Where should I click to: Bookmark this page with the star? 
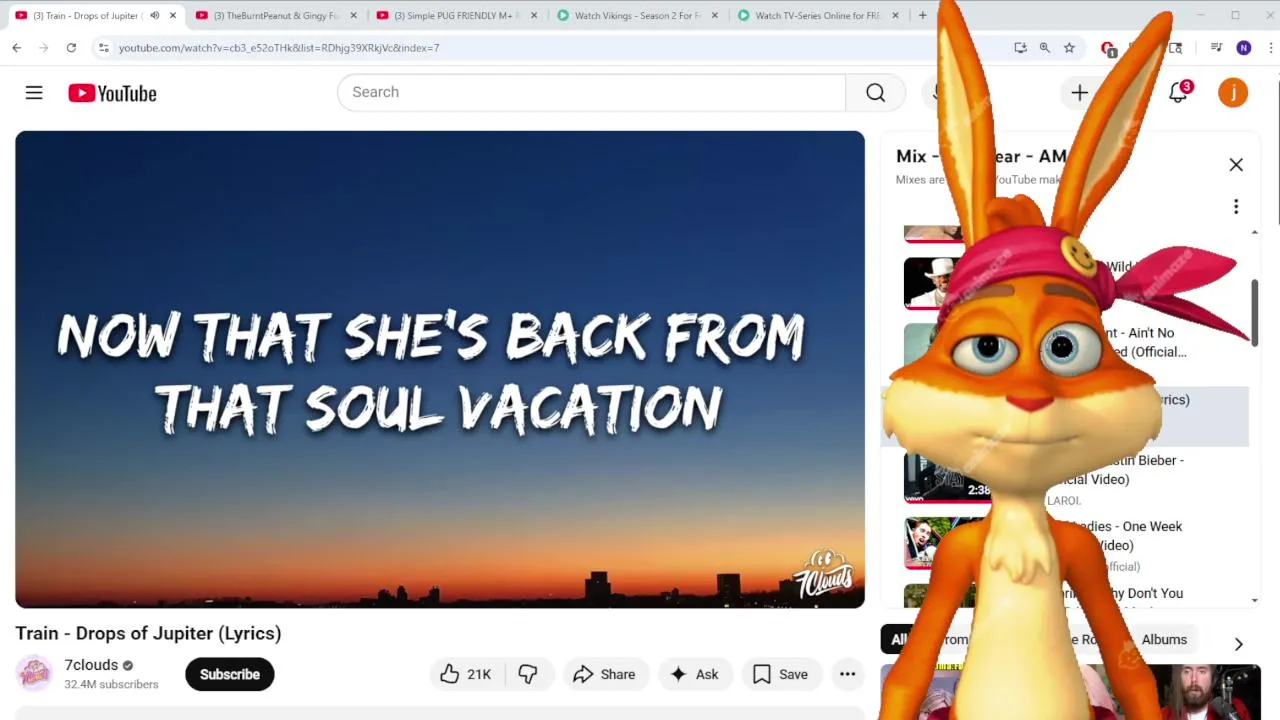click(1069, 47)
